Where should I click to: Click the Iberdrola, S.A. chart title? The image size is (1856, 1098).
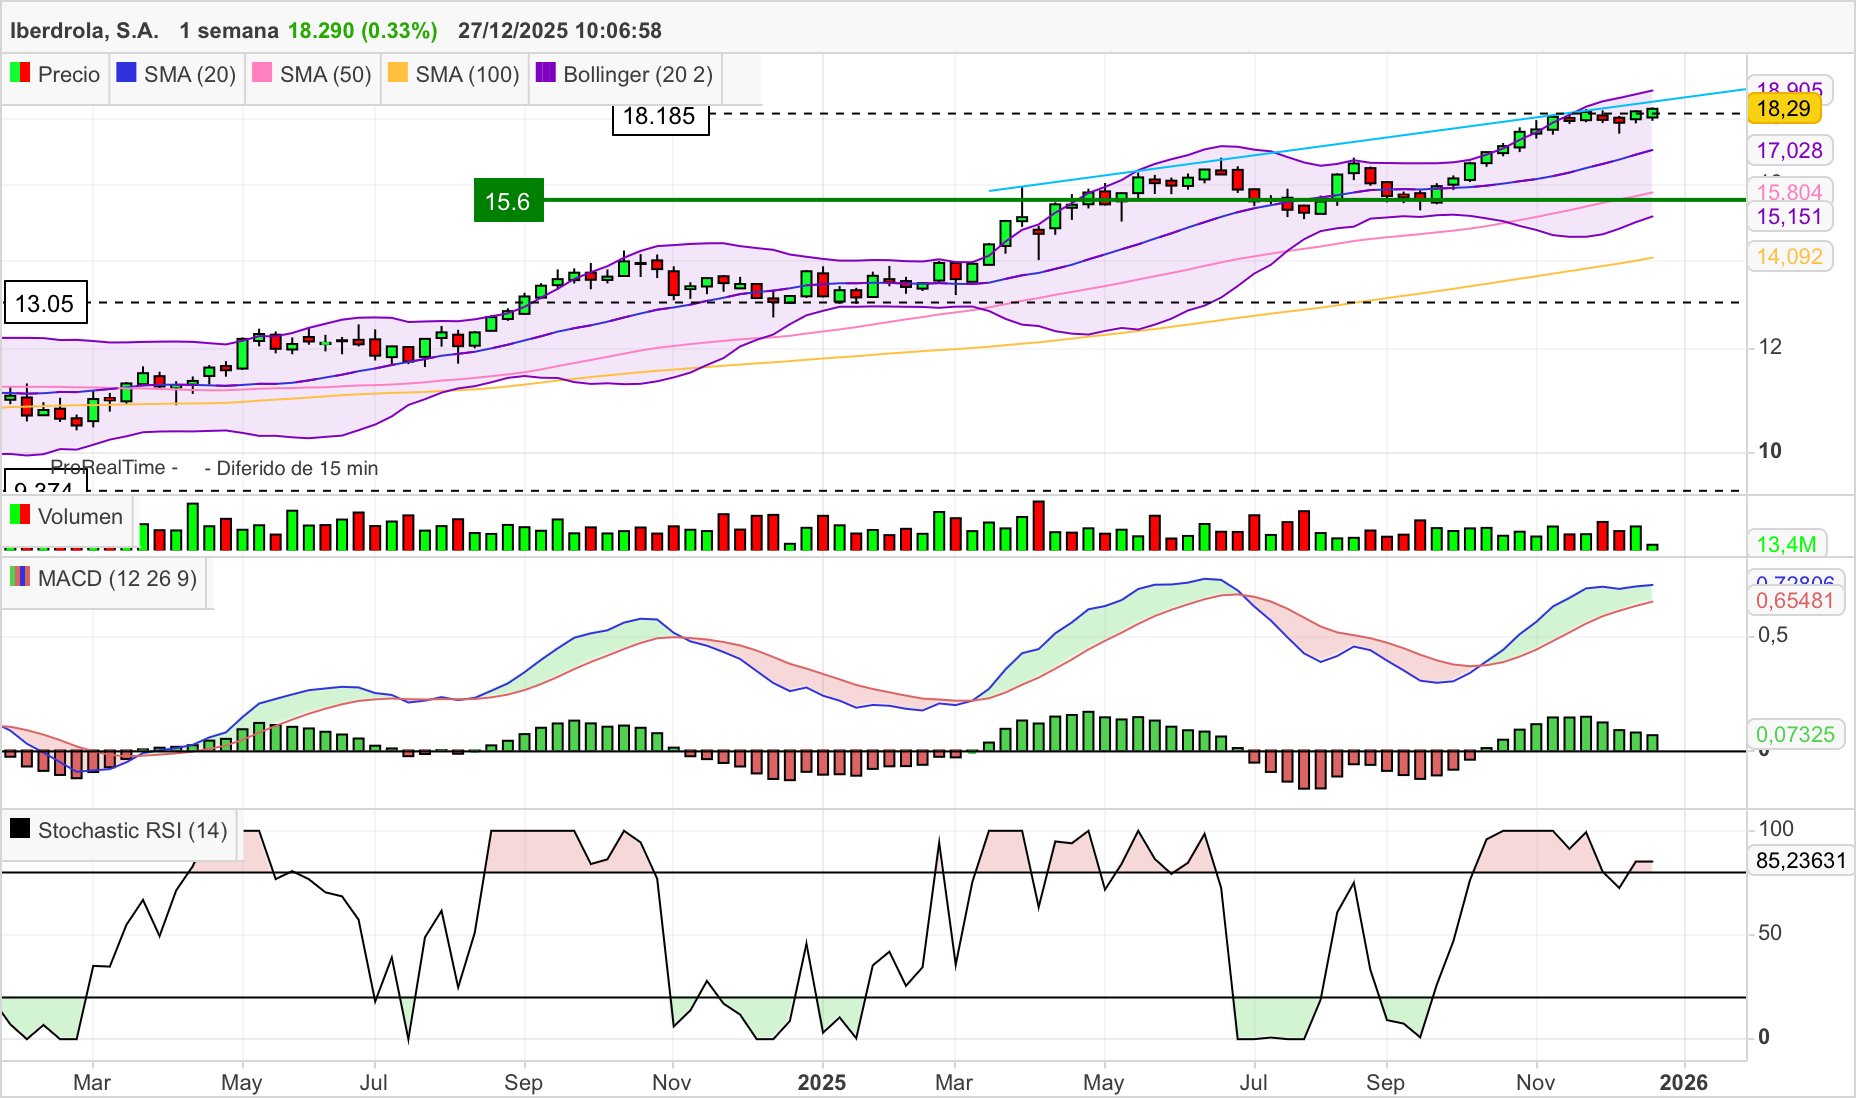pyautogui.click(x=84, y=31)
